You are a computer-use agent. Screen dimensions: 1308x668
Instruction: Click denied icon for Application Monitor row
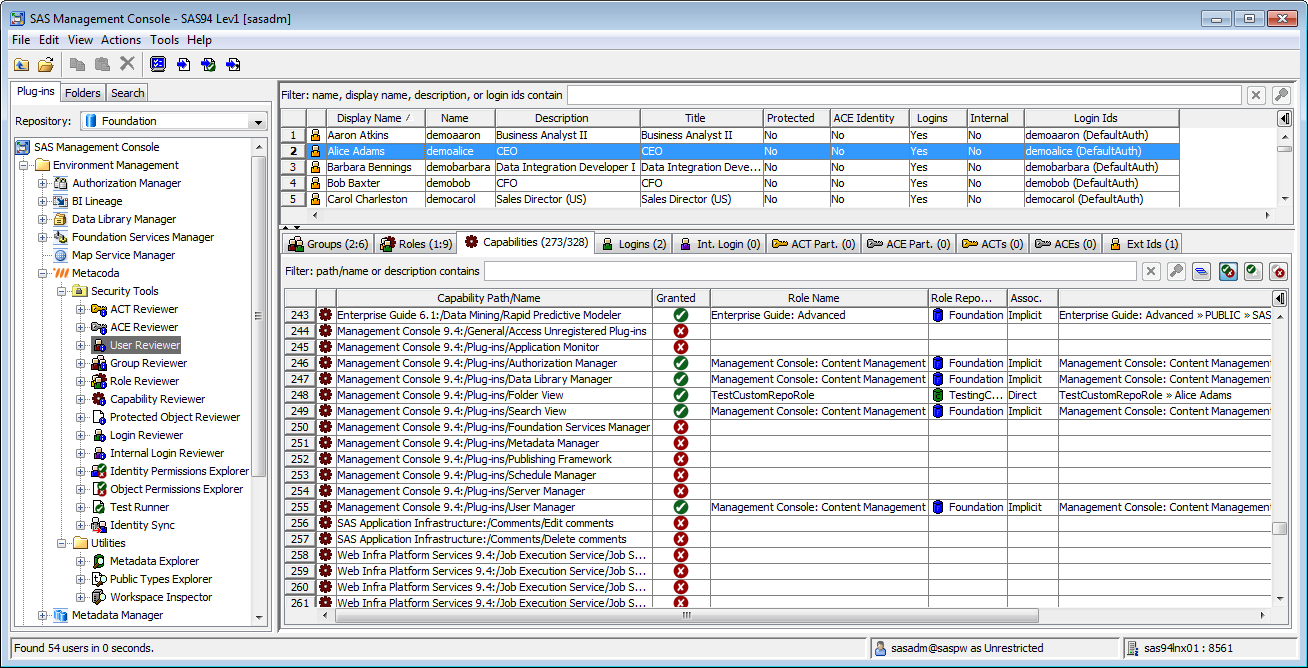point(681,347)
